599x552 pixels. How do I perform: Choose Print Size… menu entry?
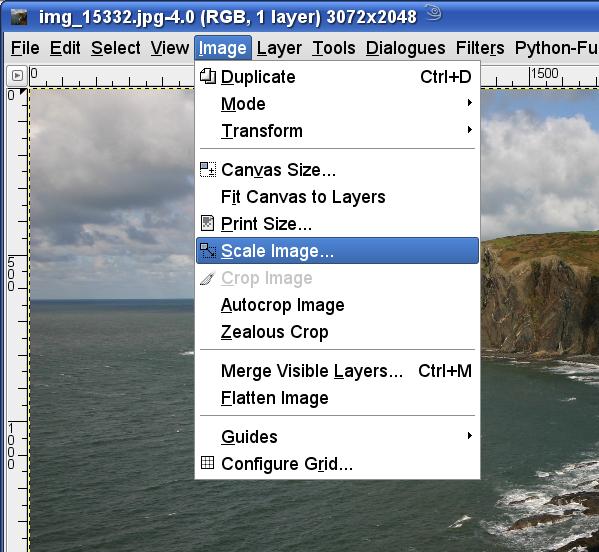point(337,224)
